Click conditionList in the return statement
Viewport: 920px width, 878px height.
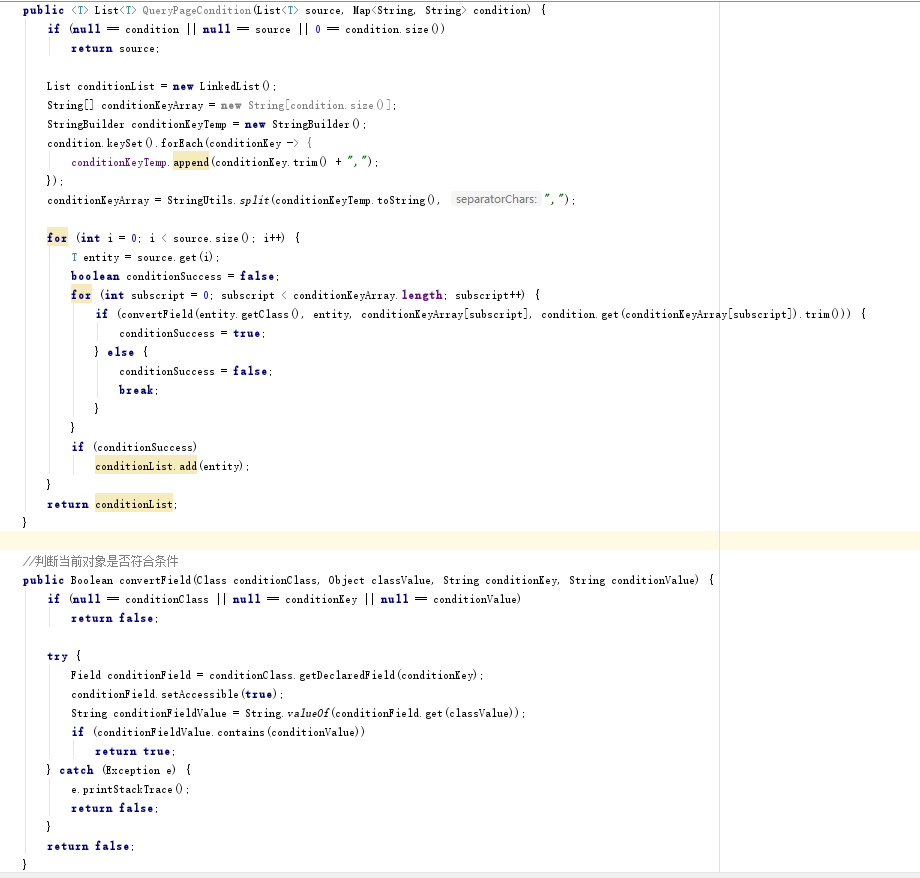135,504
